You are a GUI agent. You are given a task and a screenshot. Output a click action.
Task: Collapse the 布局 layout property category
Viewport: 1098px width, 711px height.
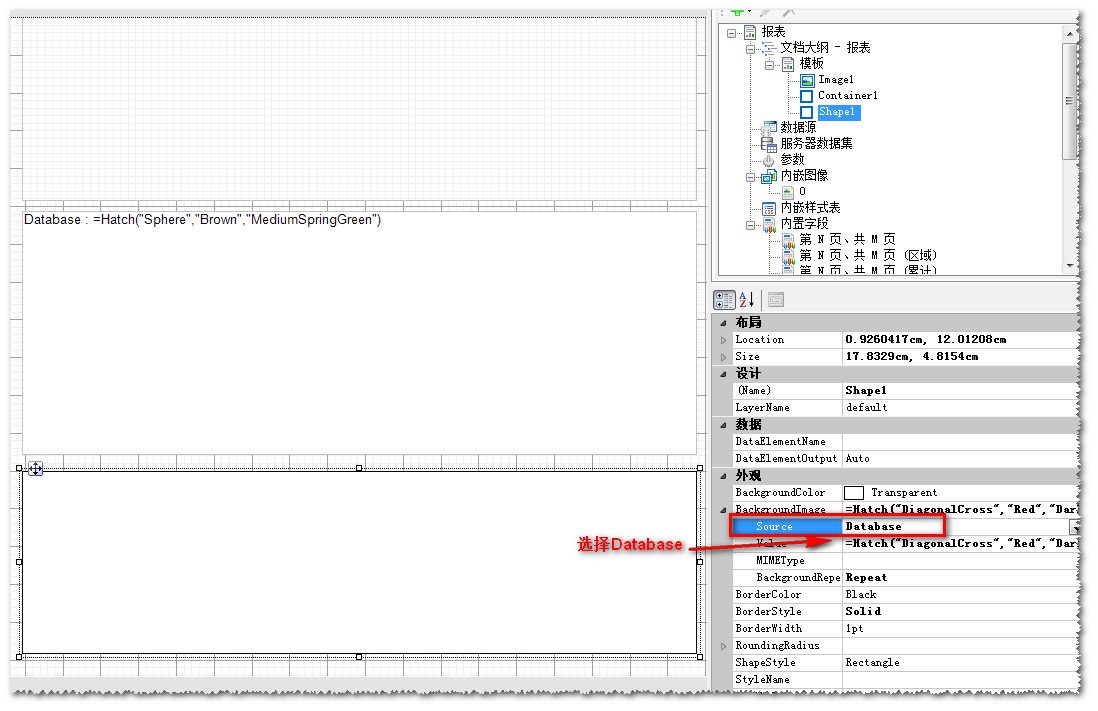pyautogui.click(x=723, y=322)
